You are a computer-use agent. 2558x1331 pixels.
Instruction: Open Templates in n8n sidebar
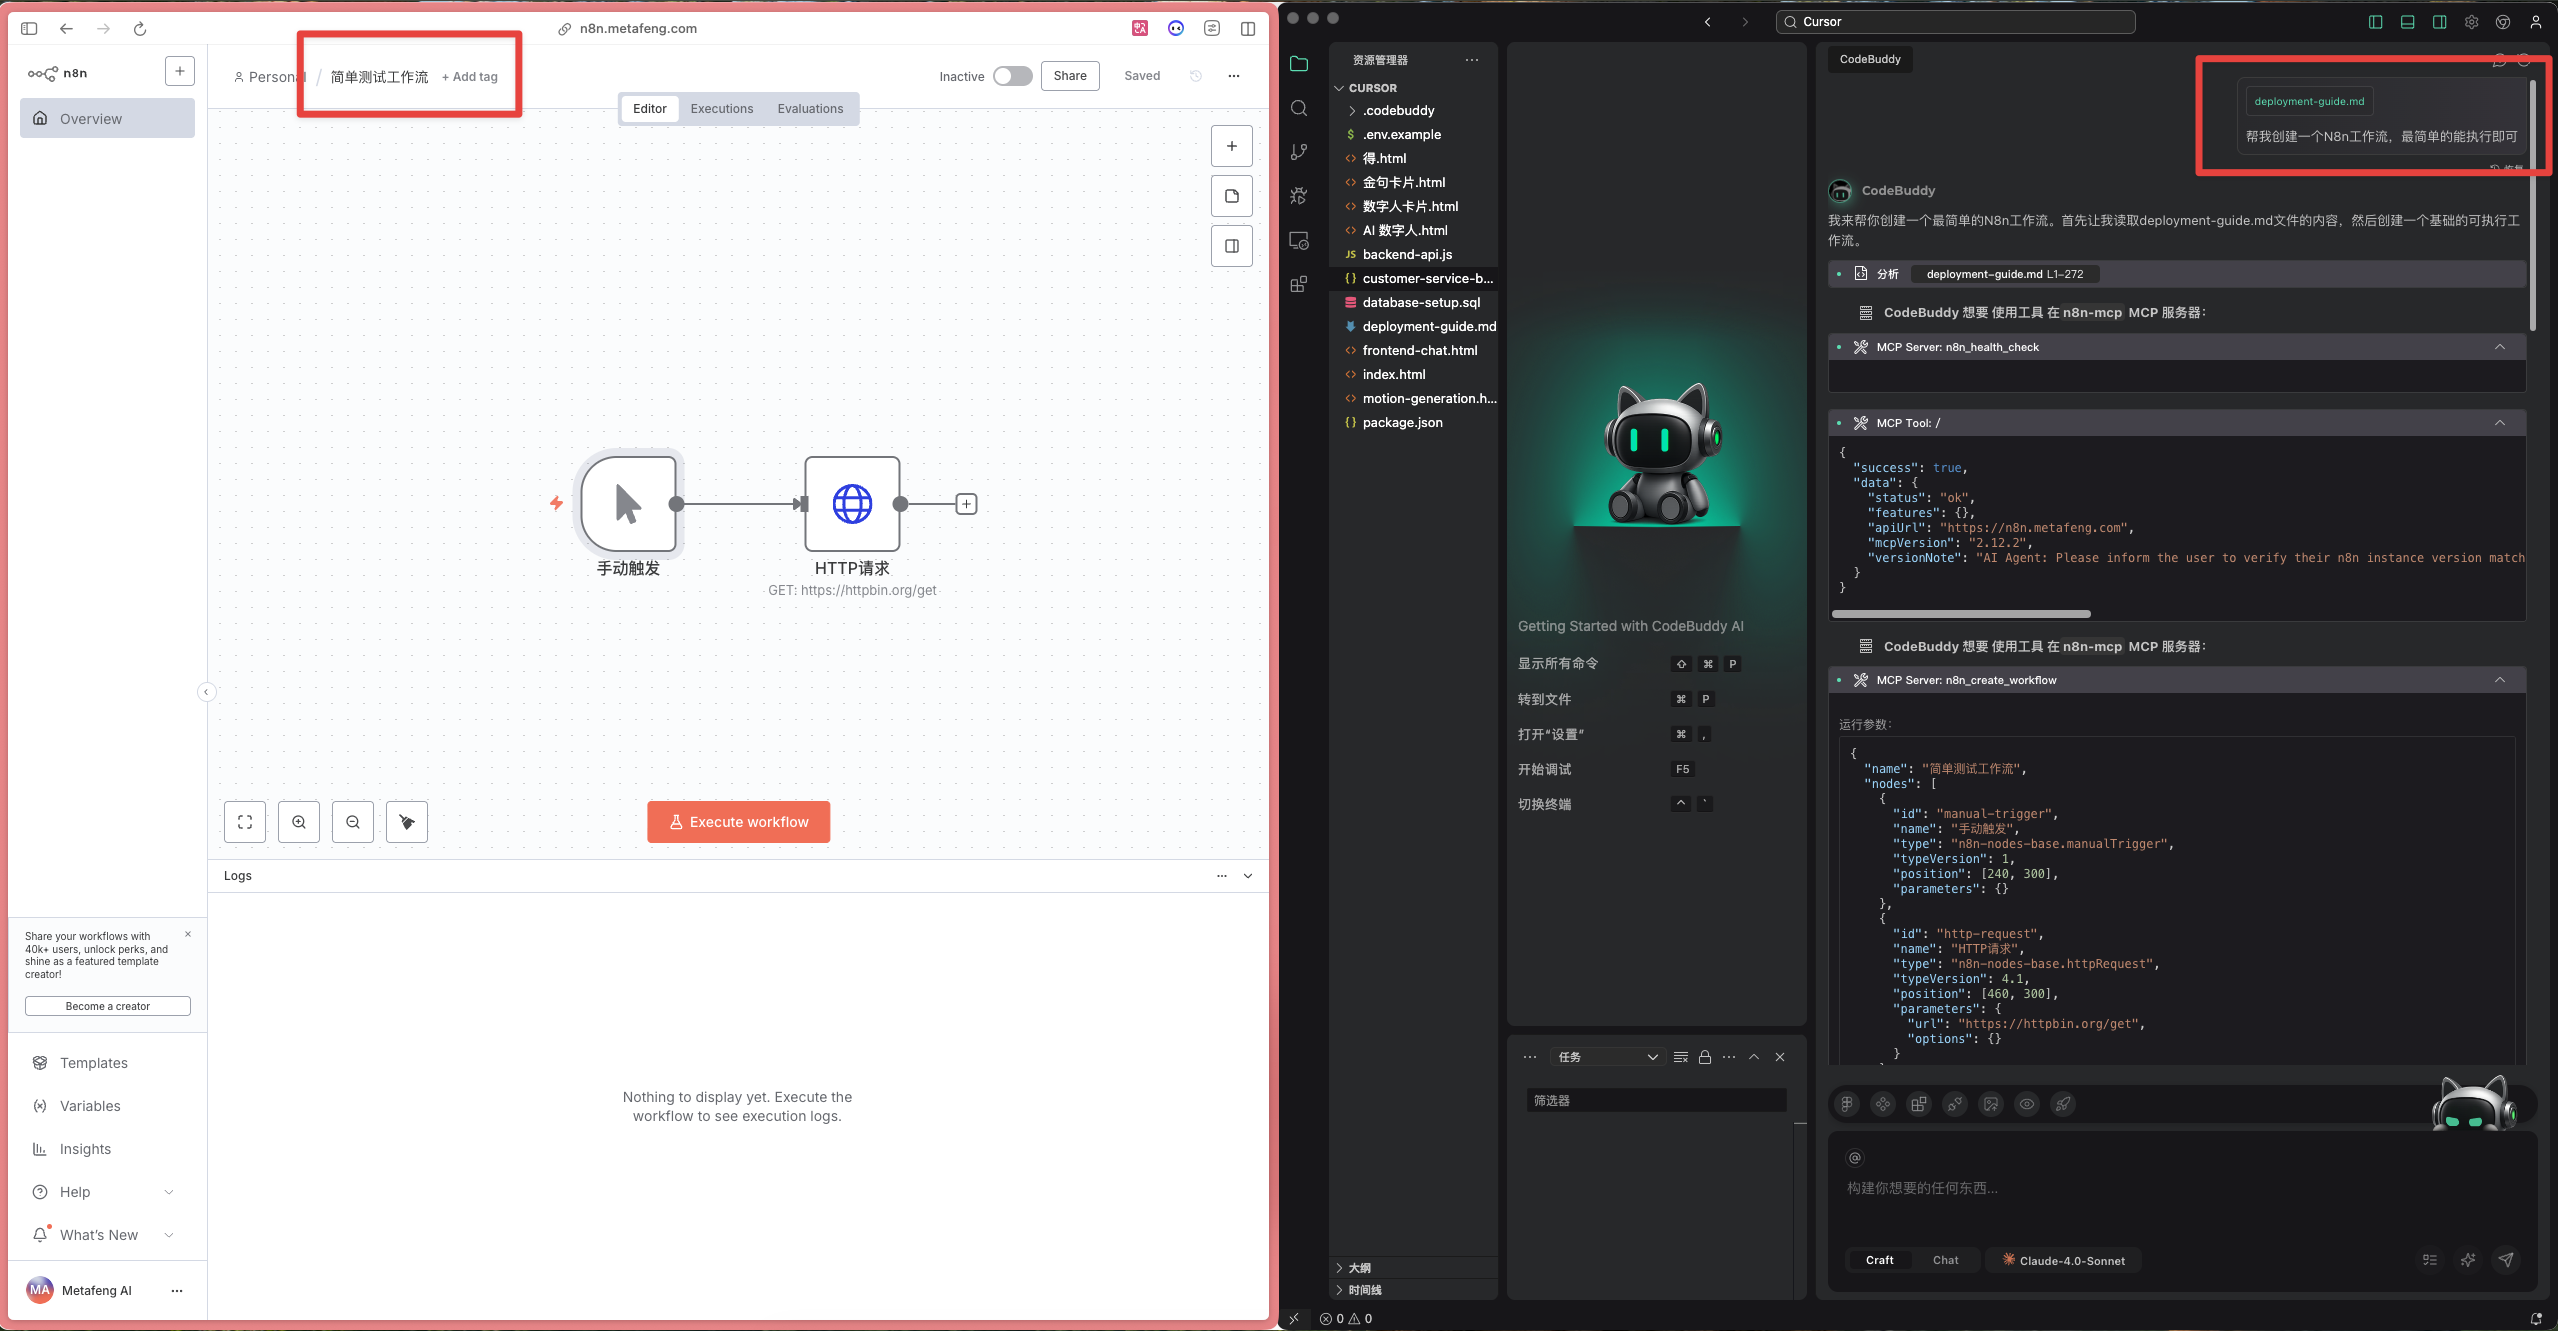[x=94, y=1063]
